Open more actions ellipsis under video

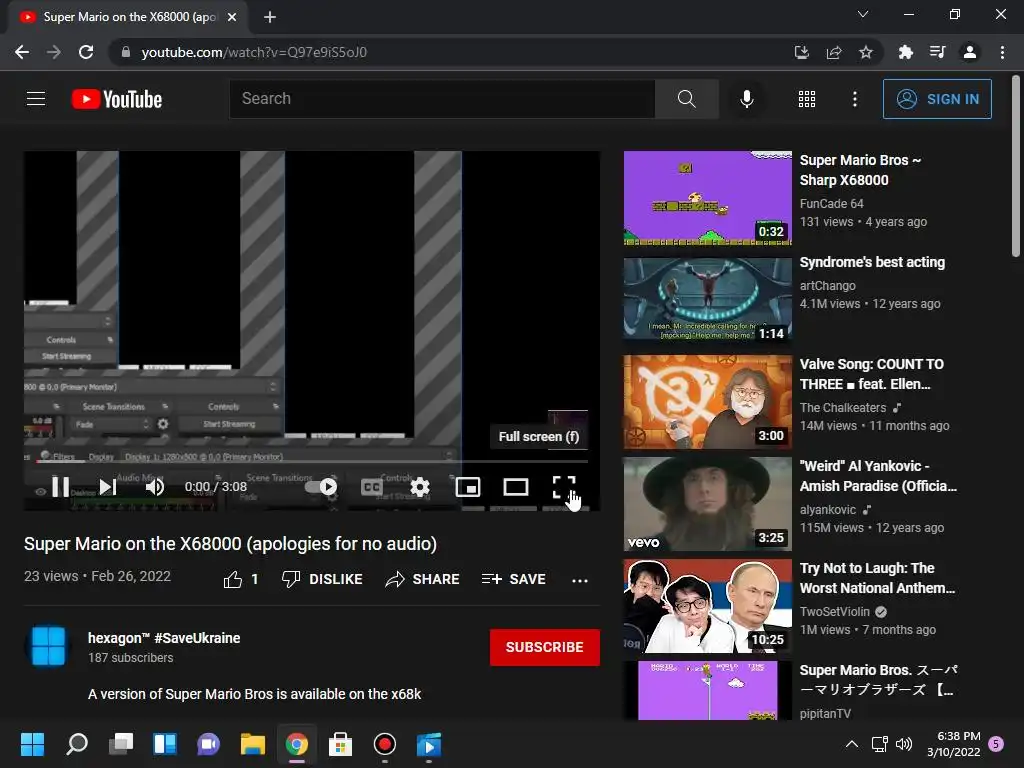[x=580, y=580]
